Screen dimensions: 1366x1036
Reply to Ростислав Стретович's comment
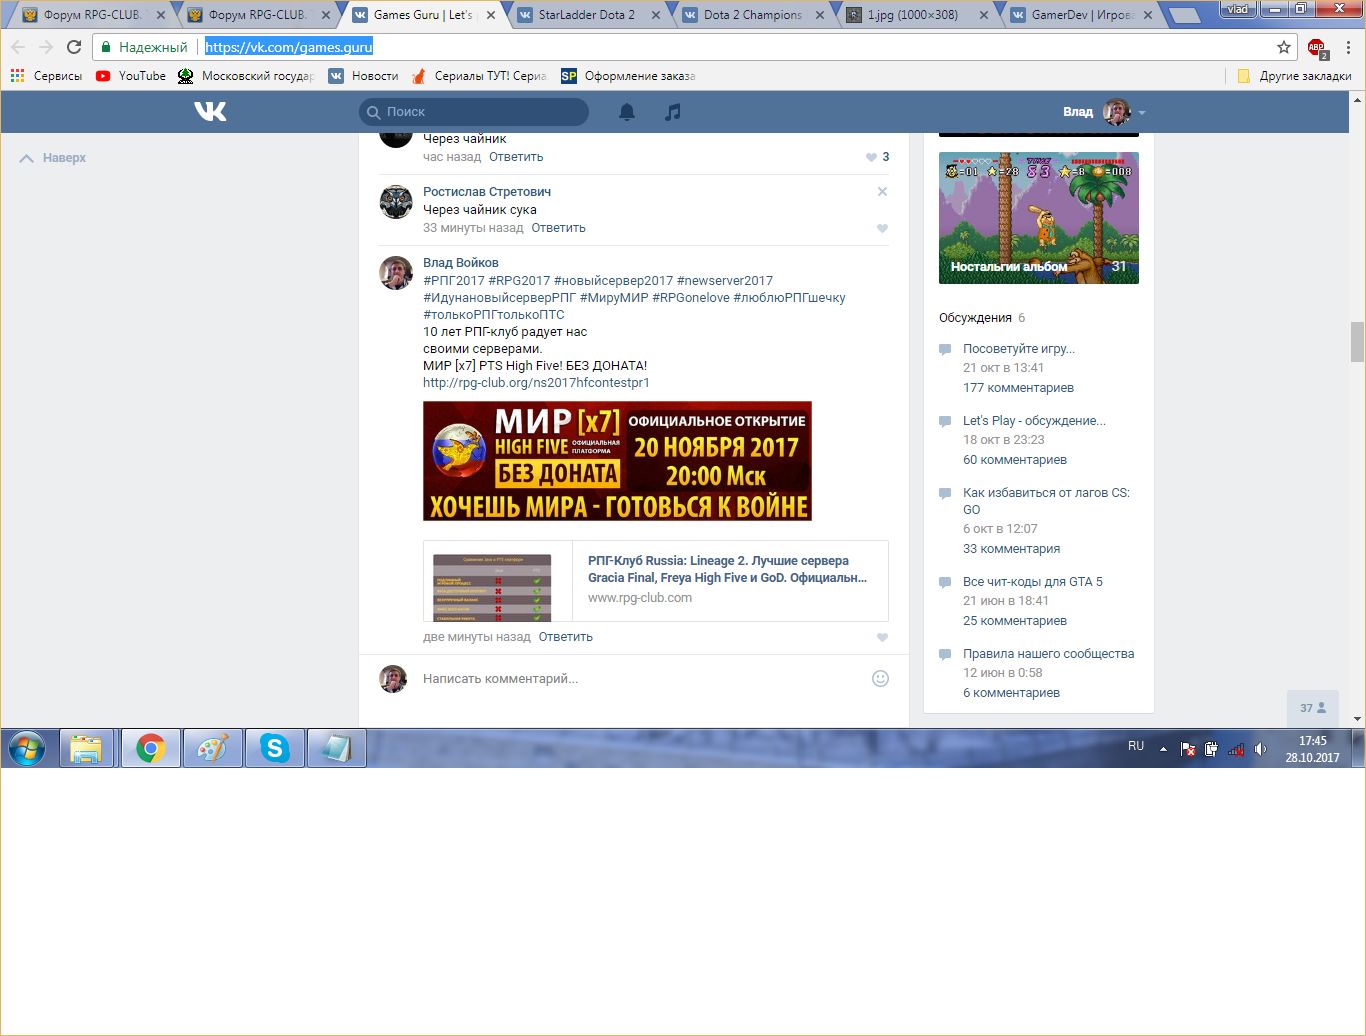point(558,228)
